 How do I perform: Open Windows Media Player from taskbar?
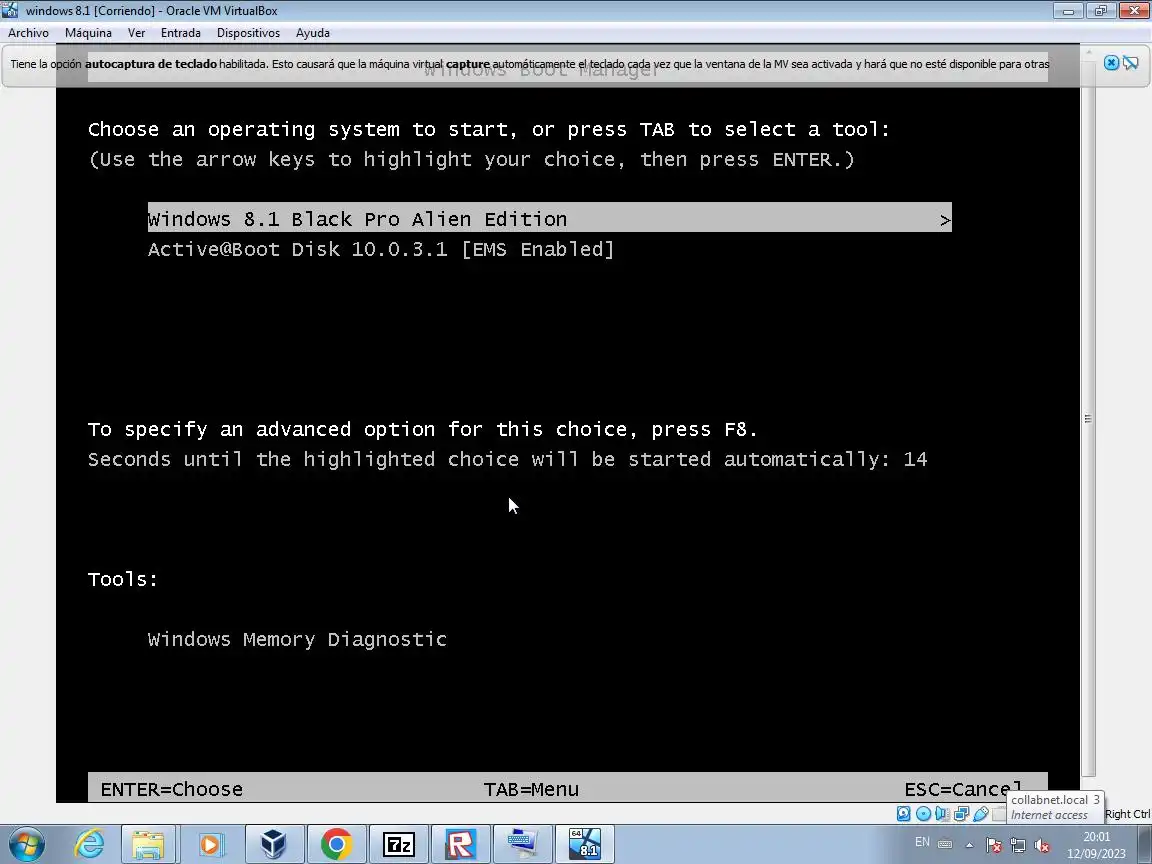click(x=210, y=844)
